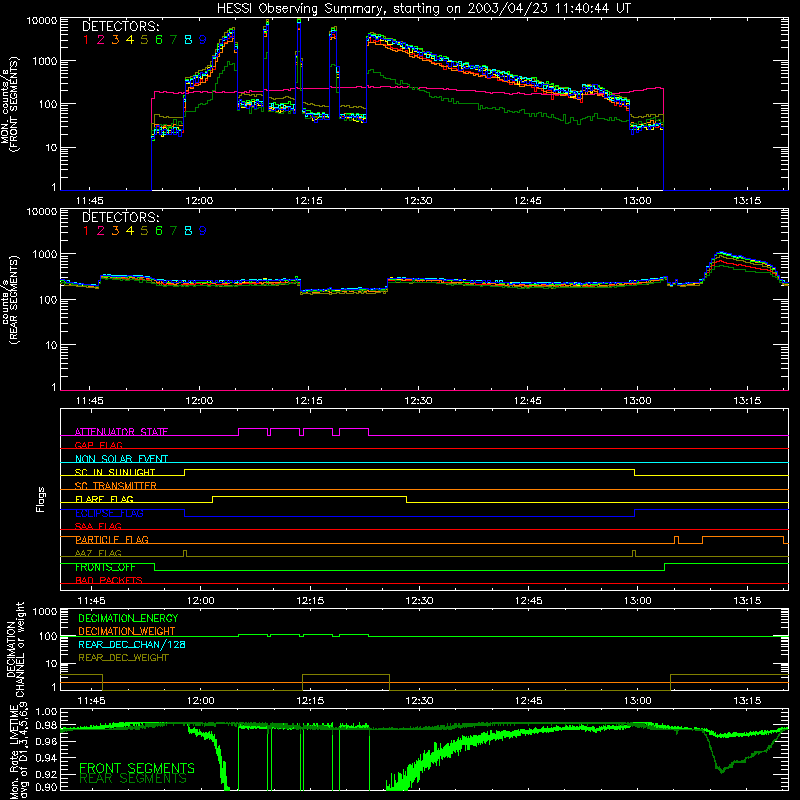Click 12:15 tick under rear segments plot

point(309,401)
